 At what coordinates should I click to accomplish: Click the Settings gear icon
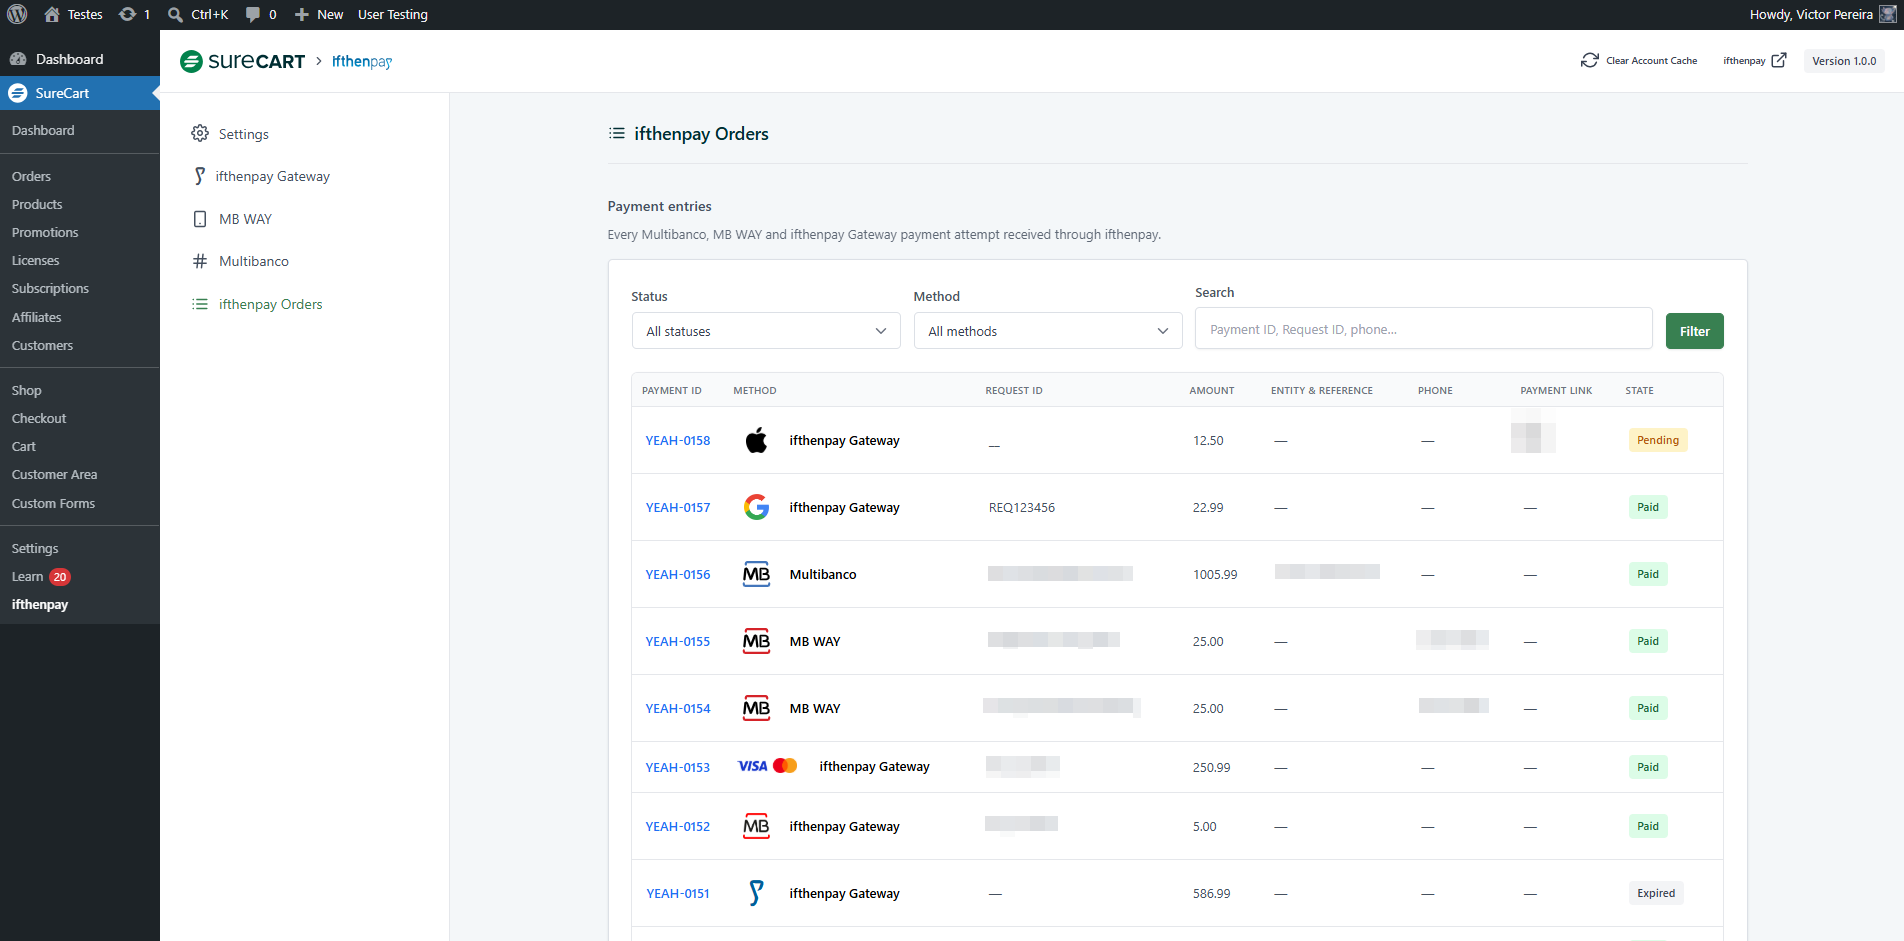tap(200, 133)
